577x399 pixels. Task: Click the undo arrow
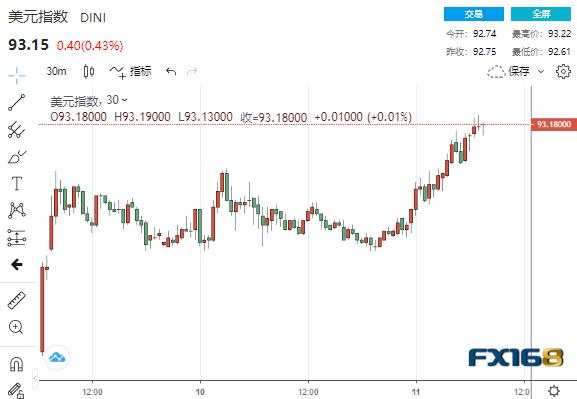coord(171,71)
